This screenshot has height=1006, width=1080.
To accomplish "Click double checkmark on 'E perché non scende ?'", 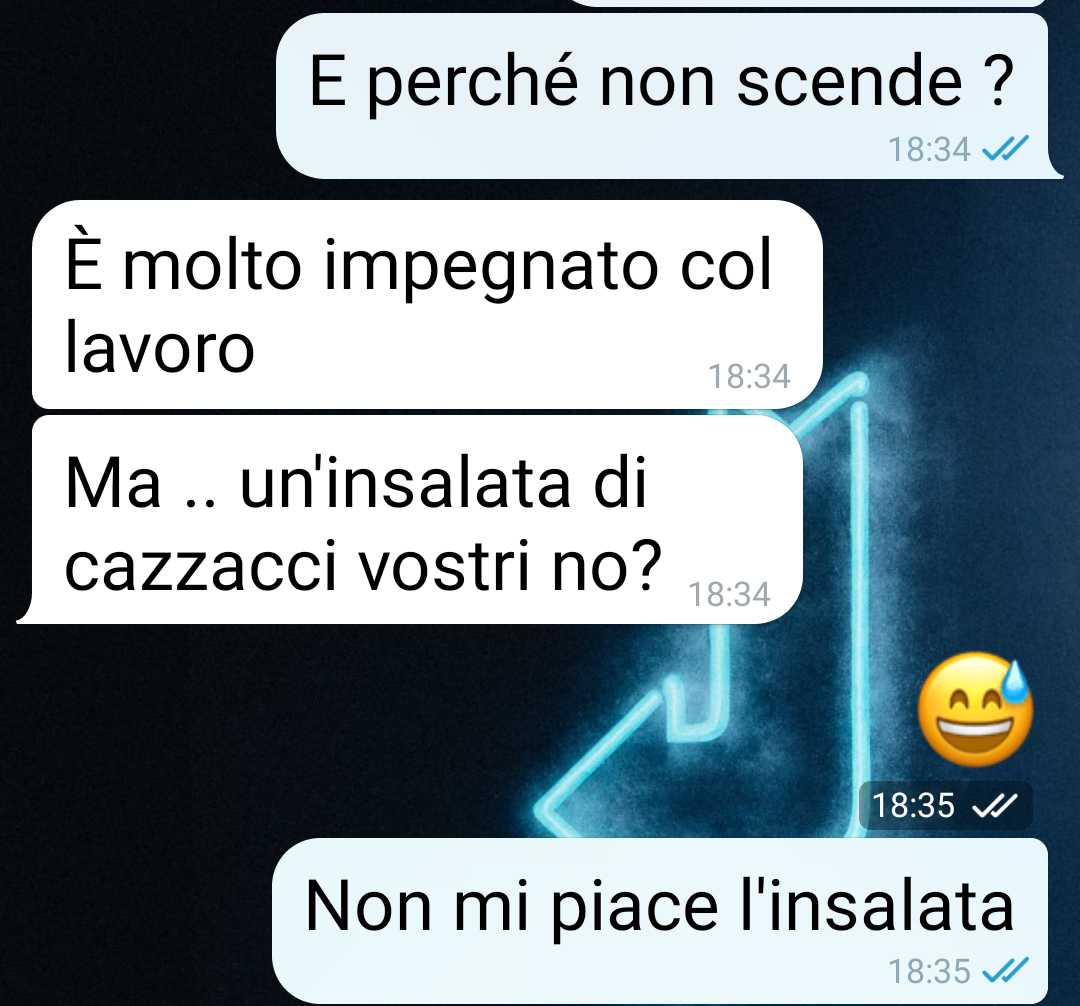I will pyautogui.click(x=1005, y=149).
